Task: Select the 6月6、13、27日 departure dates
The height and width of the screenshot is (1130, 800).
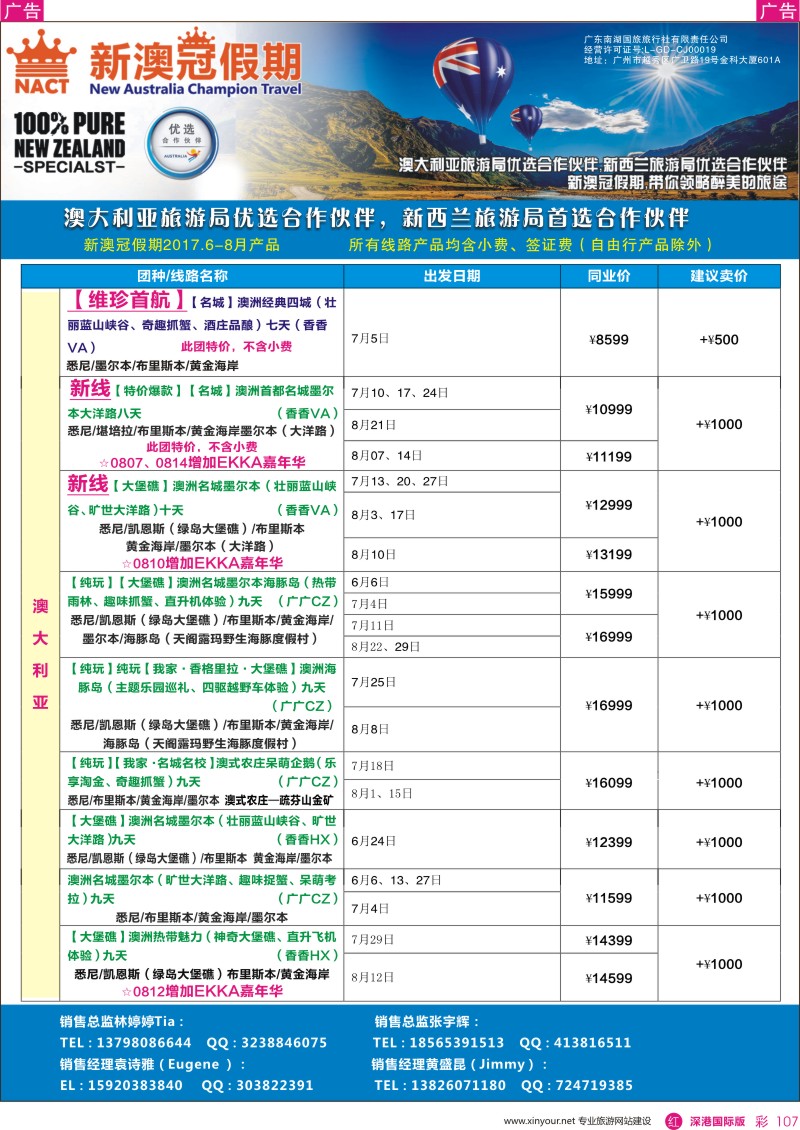Action: [x=396, y=880]
